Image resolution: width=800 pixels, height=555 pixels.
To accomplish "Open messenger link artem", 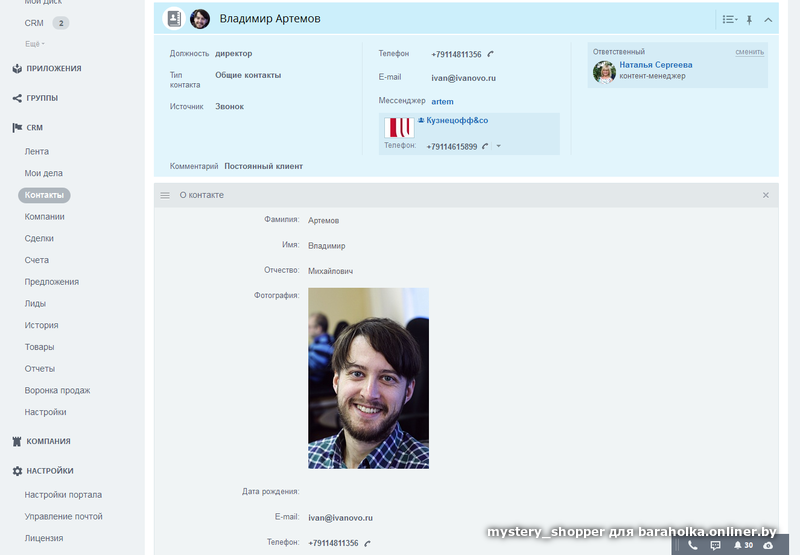I will click(x=442, y=102).
